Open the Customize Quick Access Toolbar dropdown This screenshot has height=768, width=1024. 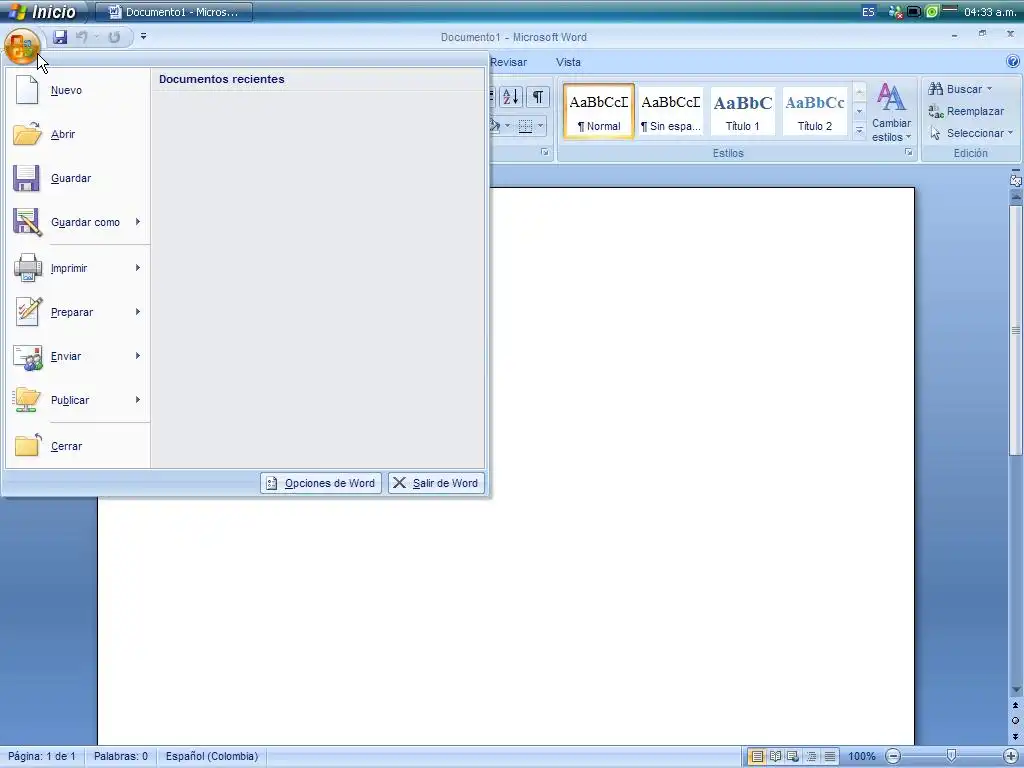point(144,37)
